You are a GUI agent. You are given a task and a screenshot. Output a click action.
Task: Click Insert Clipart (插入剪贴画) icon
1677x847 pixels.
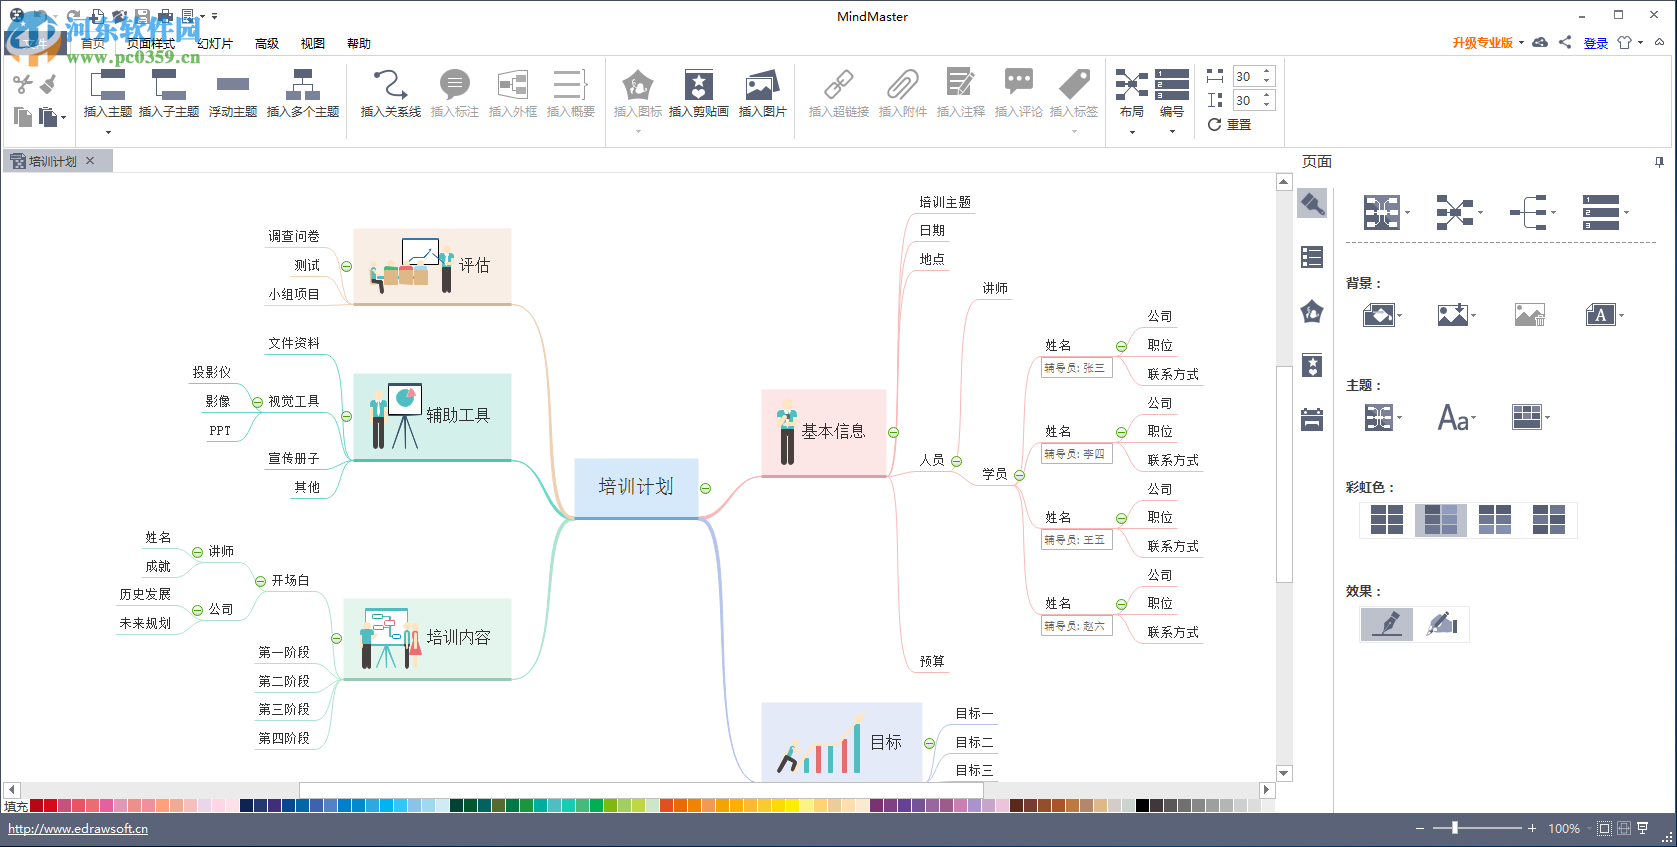(x=698, y=84)
